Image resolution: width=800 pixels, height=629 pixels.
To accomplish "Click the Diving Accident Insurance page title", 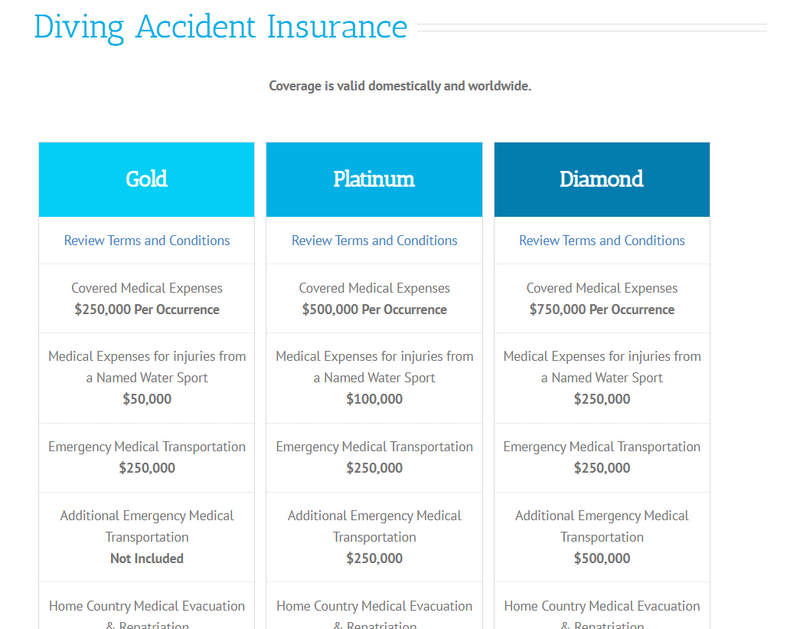I will (220, 27).
